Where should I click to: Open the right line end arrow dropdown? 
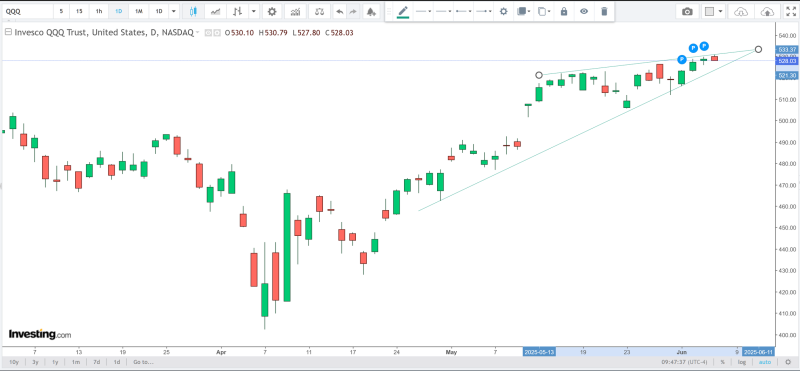tap(483, 11)
